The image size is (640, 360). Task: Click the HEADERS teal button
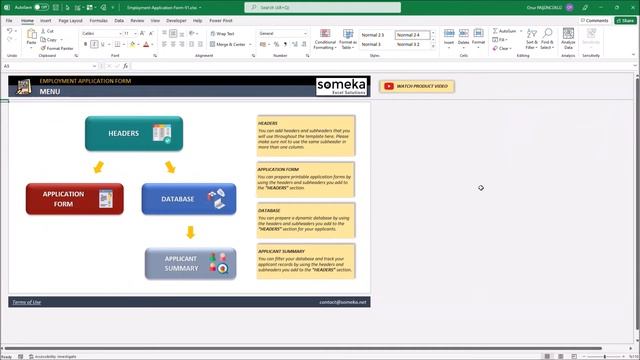[x=134, y=133]
